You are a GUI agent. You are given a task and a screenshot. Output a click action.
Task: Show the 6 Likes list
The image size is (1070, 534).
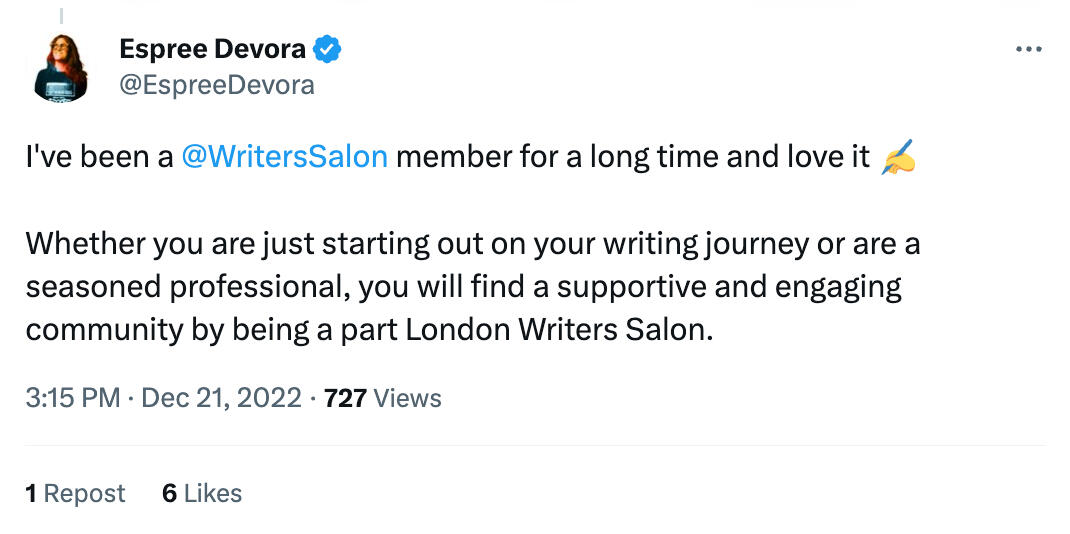point(202,493)
